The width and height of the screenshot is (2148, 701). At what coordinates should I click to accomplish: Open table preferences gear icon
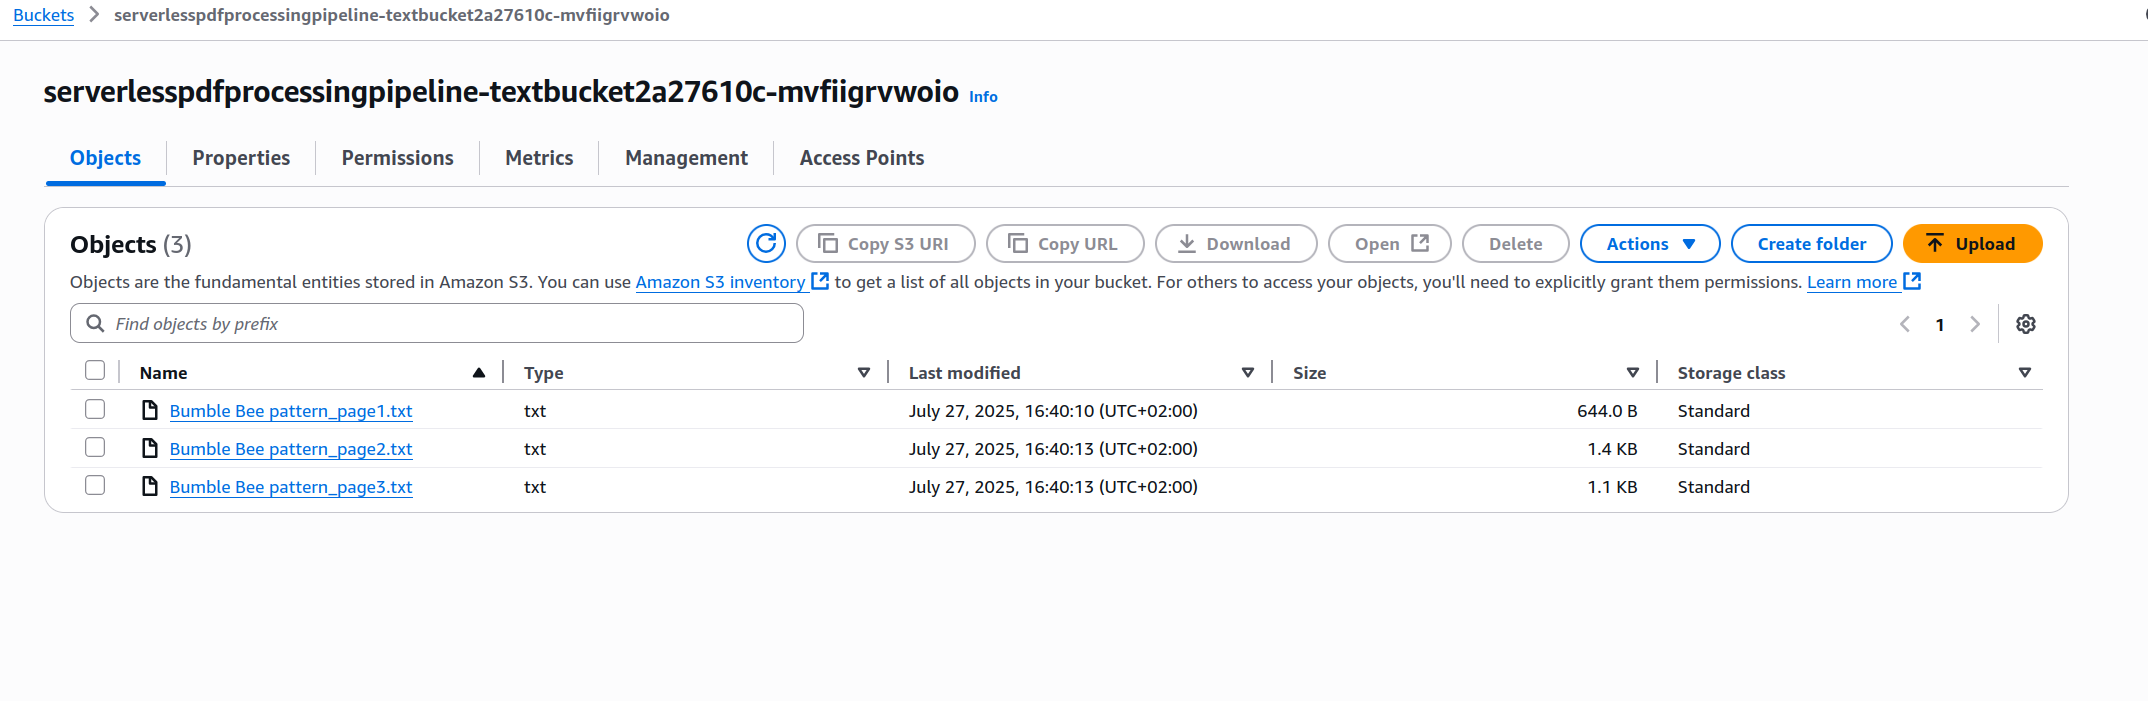click(x=2026, y=324)
